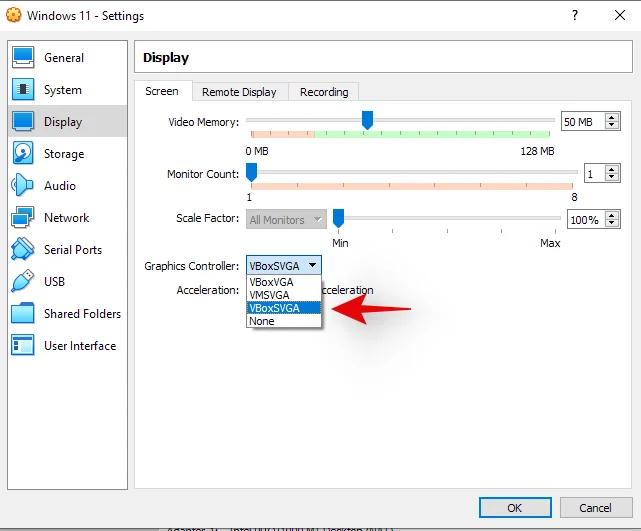Select the User Interface icon
Image resolution: width=641 pixels, height=531 pixels.
point(23,345)
